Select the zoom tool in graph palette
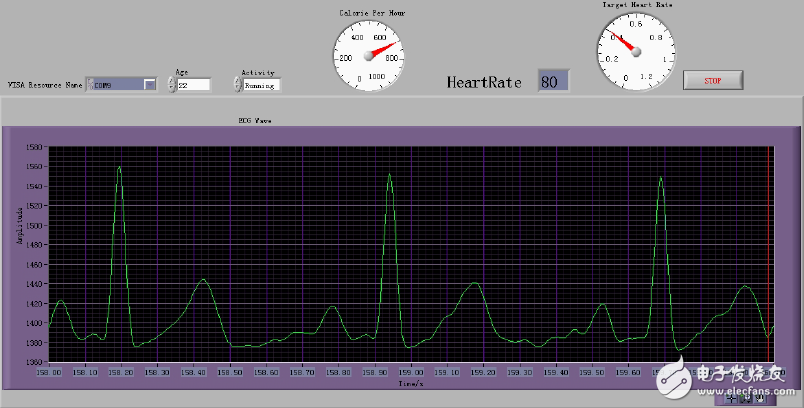Viewport: 804px width, 408px height. pos(746,397)
